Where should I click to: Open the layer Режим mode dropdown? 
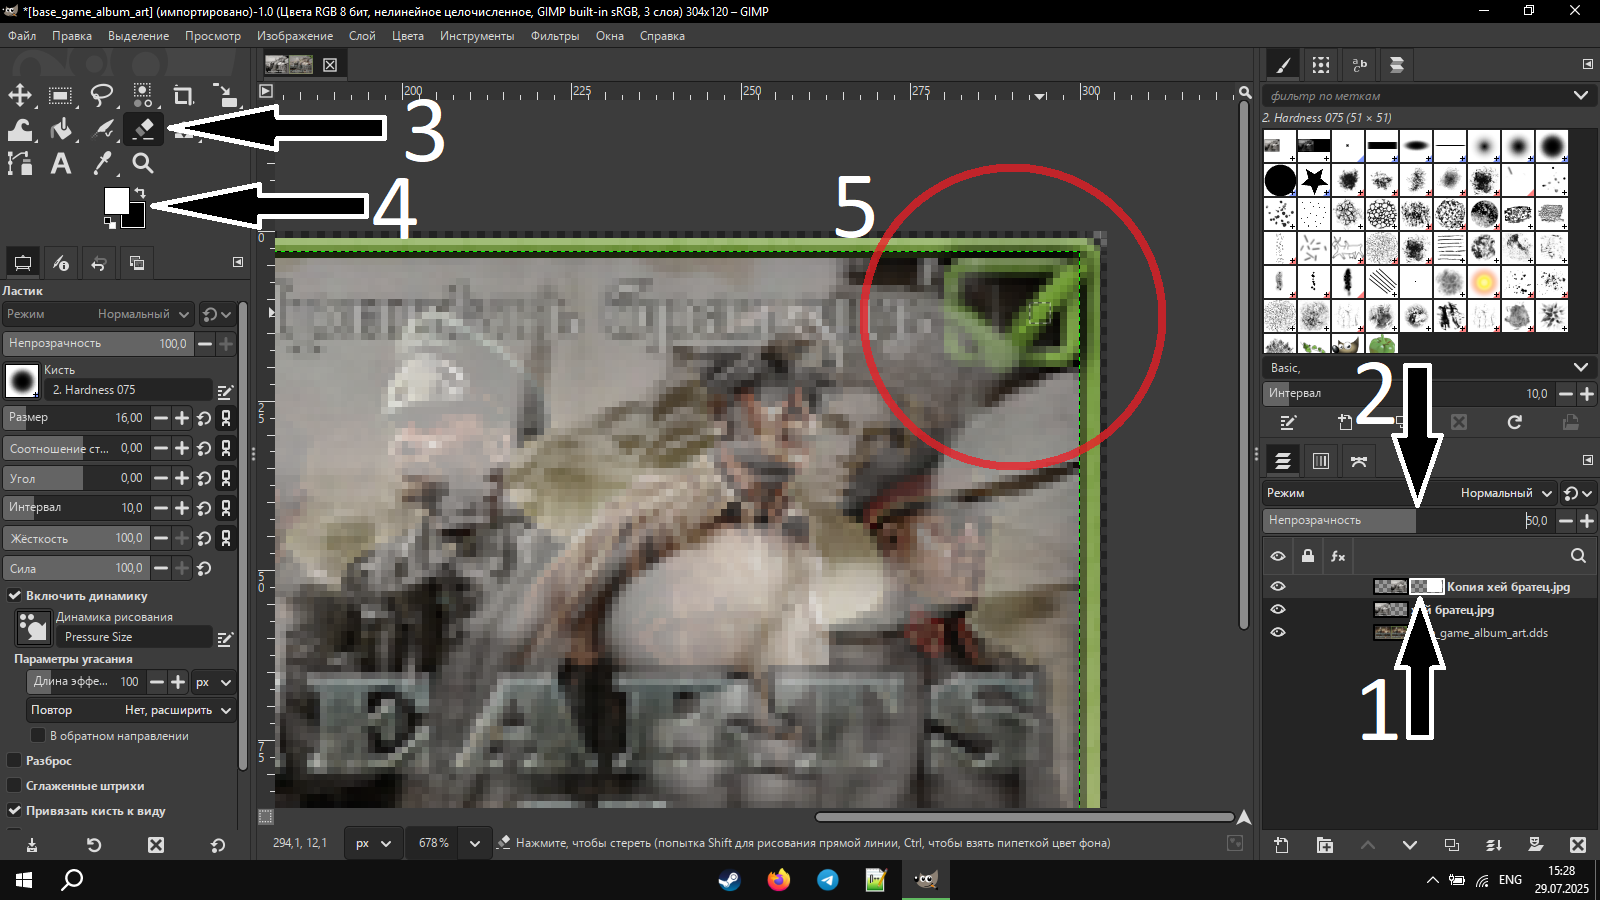1408,493
